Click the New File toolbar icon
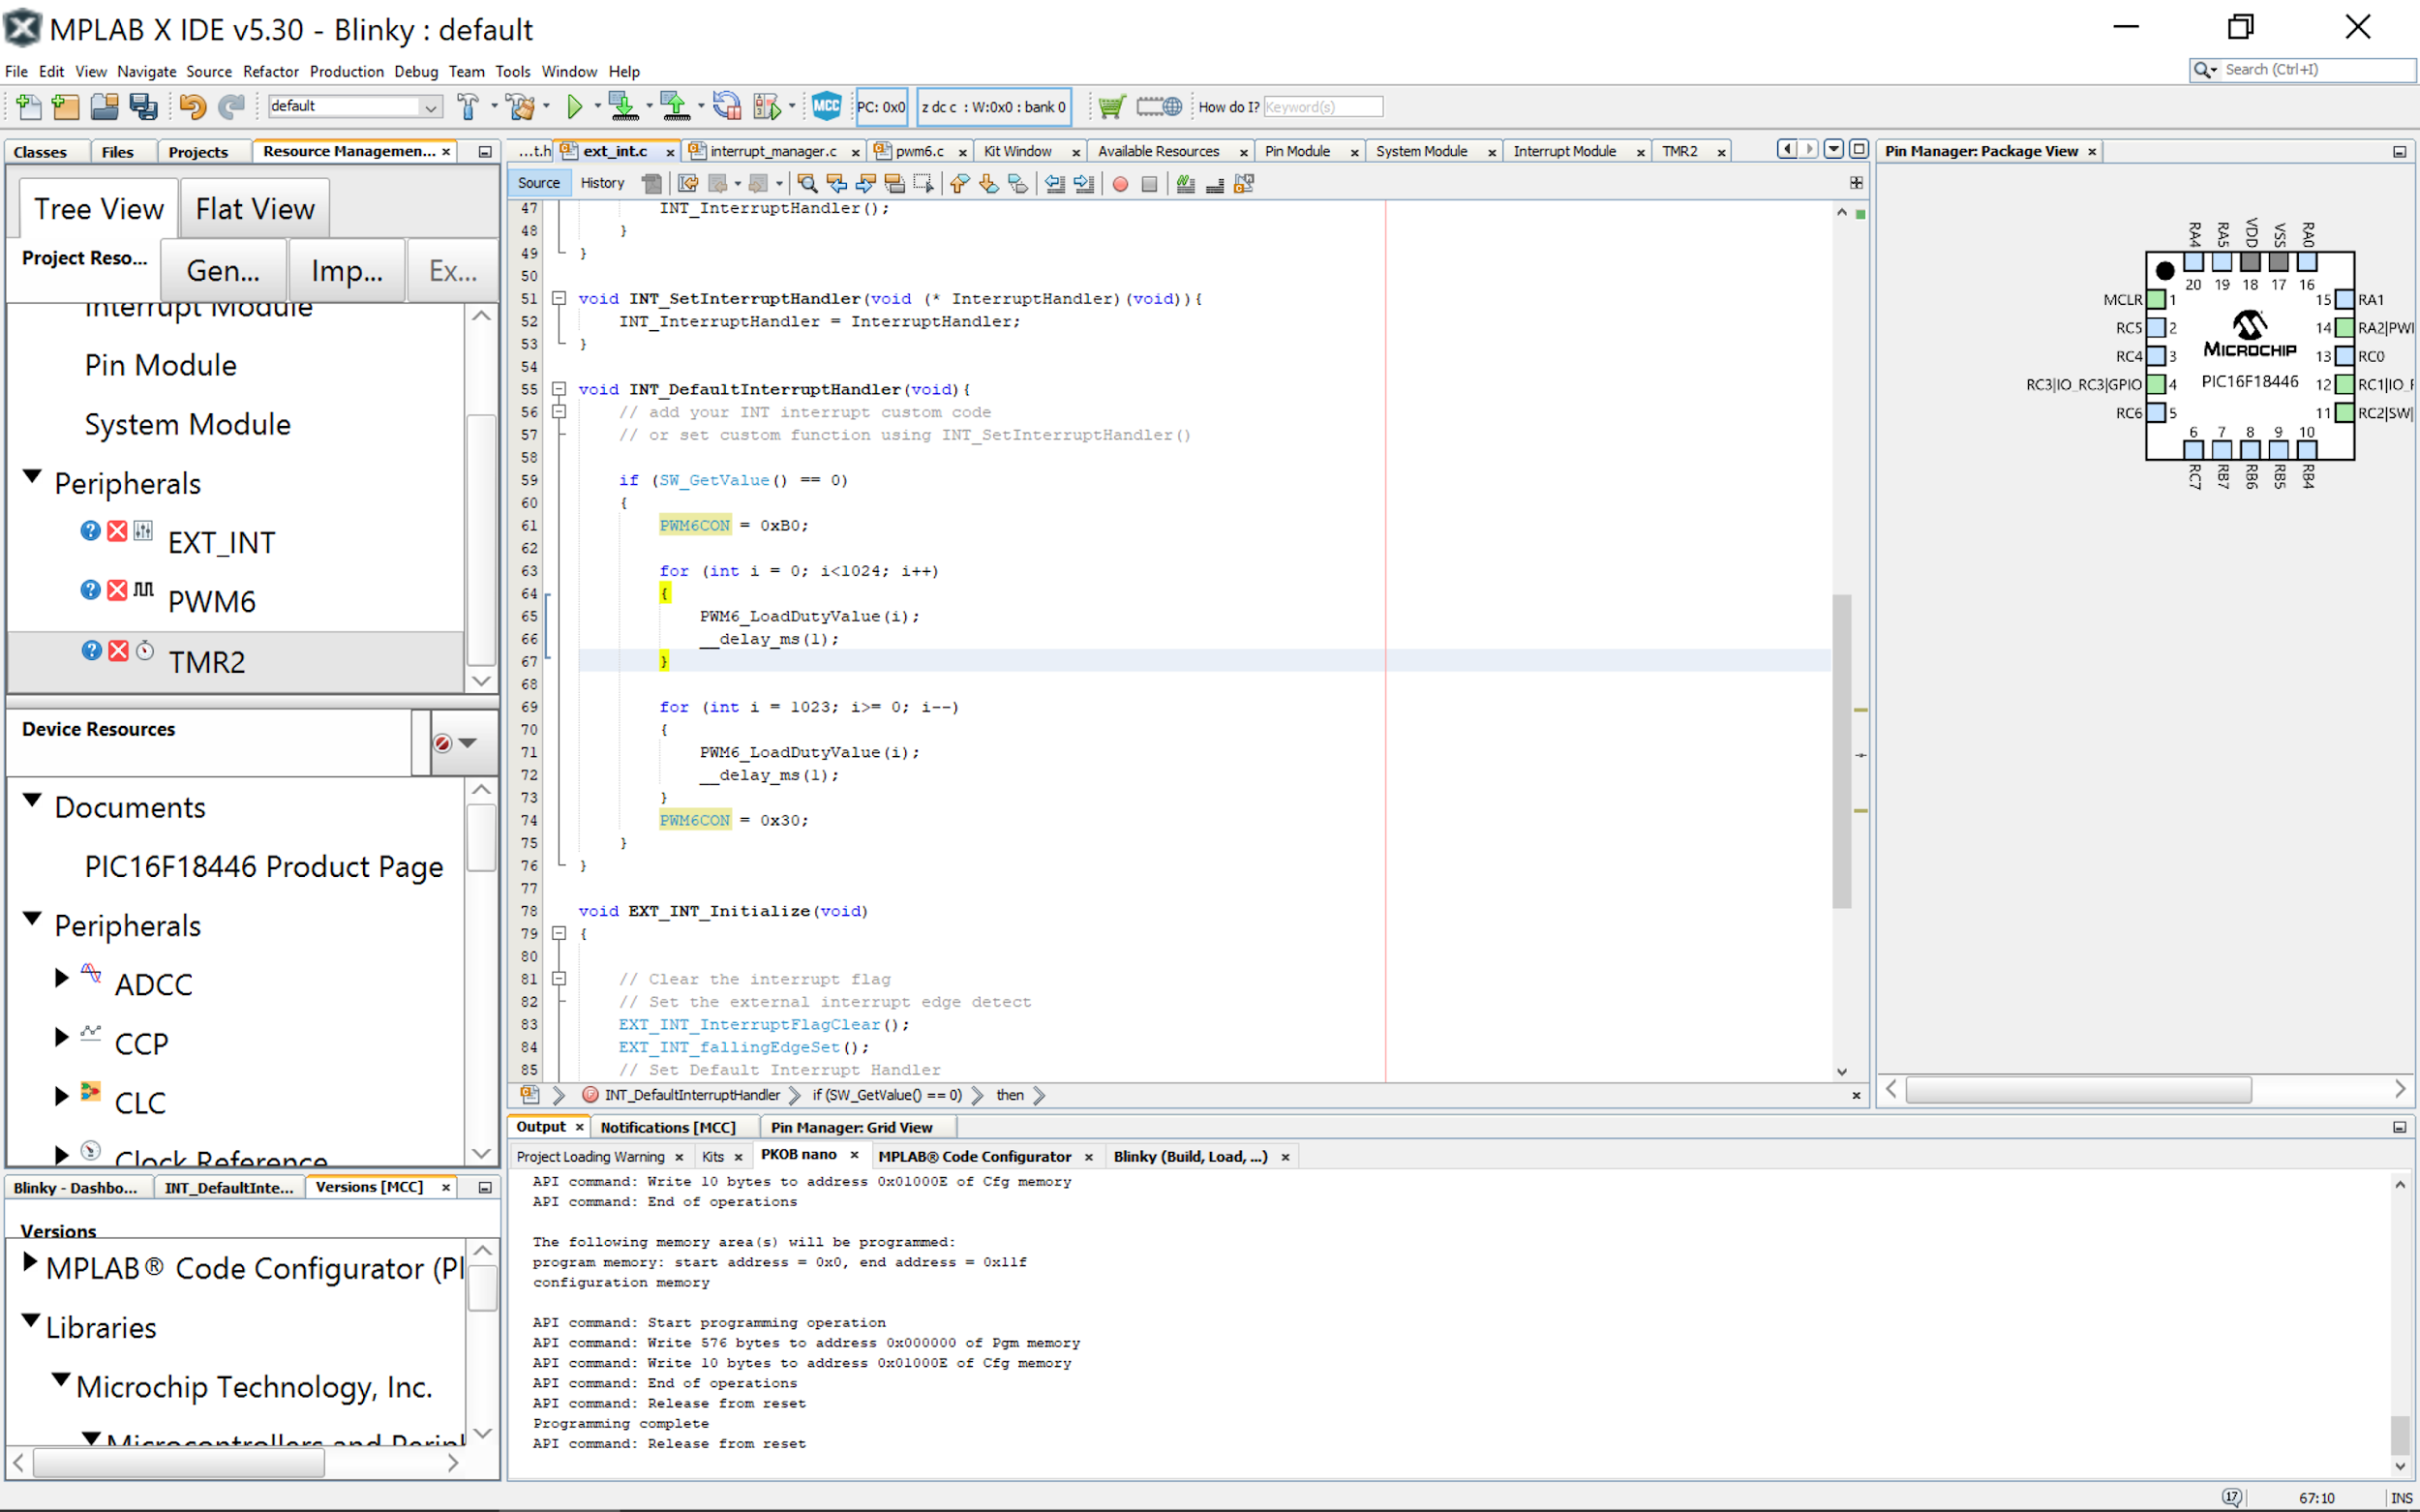Viewport: 2420px width, 1512px height. pos(29,106)
